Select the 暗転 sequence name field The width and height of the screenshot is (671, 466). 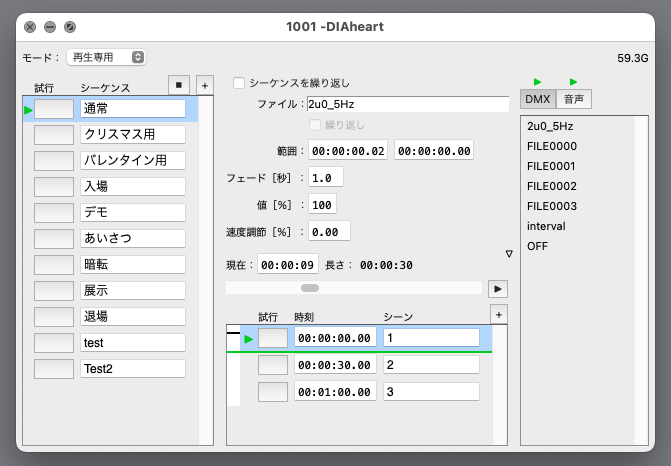[133, 264]
